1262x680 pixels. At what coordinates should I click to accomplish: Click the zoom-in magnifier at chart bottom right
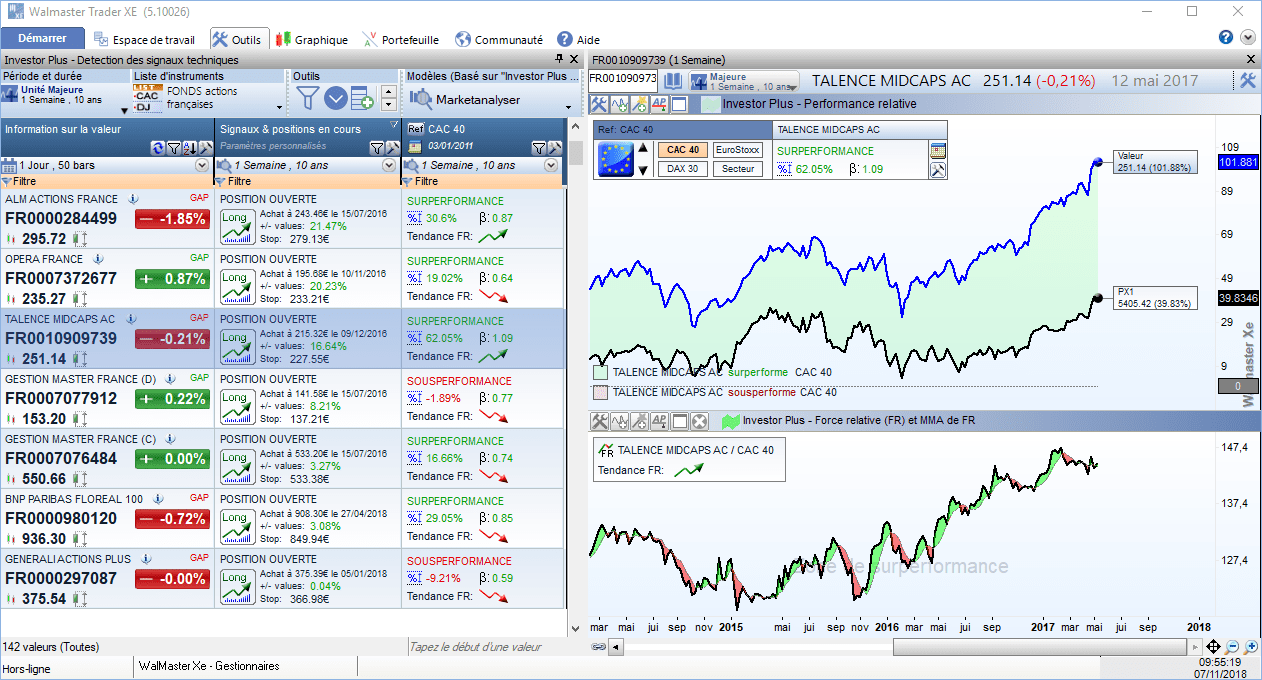pyautogui.click(x=1250, y=647)
